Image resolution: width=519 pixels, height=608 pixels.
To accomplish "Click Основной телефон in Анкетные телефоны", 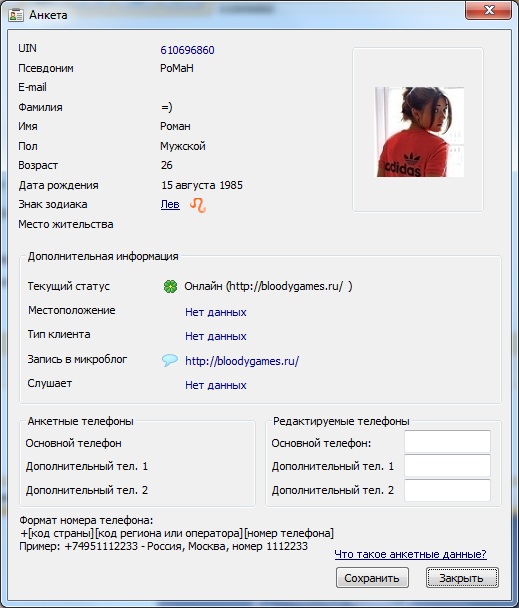I will point(74,443).
